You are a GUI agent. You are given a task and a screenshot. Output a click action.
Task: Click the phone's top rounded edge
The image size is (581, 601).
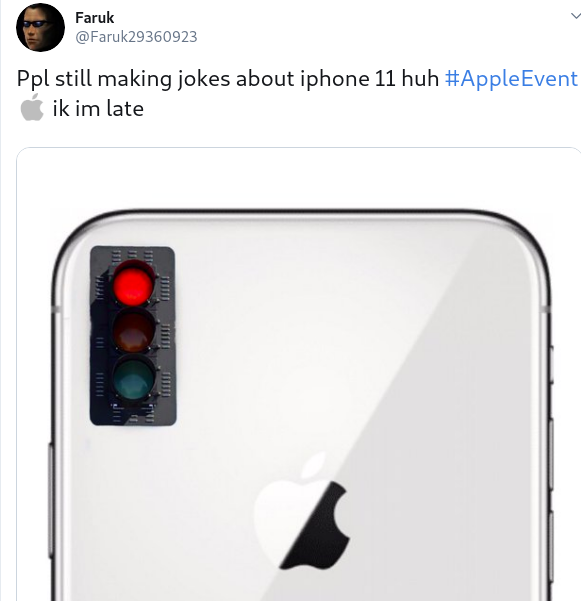[x=301, y=214]
